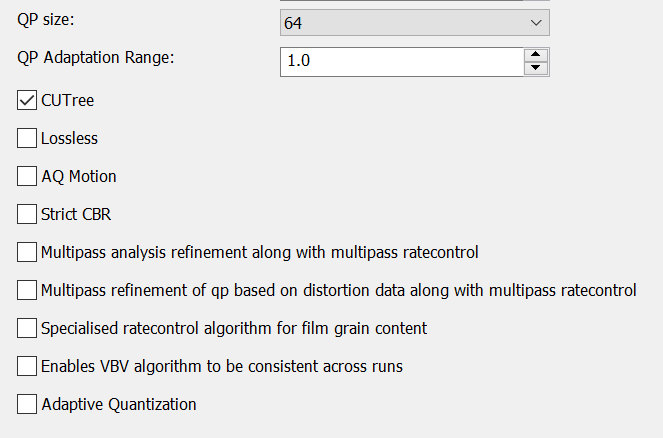Tick multipass refinement of qp distortion checkbox
The height and width of the screenshot is (438, 663).
27,290
